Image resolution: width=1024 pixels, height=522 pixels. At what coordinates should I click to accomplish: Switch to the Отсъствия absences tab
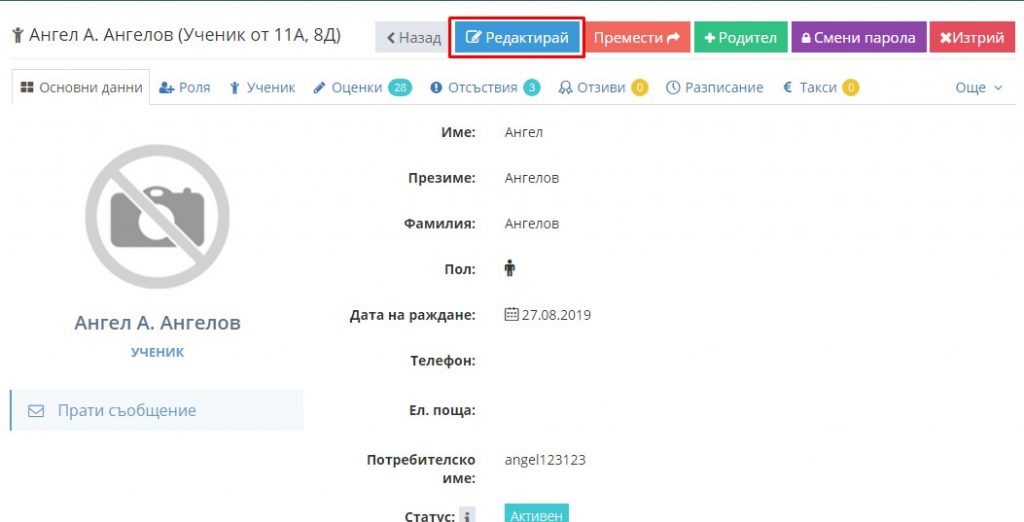point(485,88)
